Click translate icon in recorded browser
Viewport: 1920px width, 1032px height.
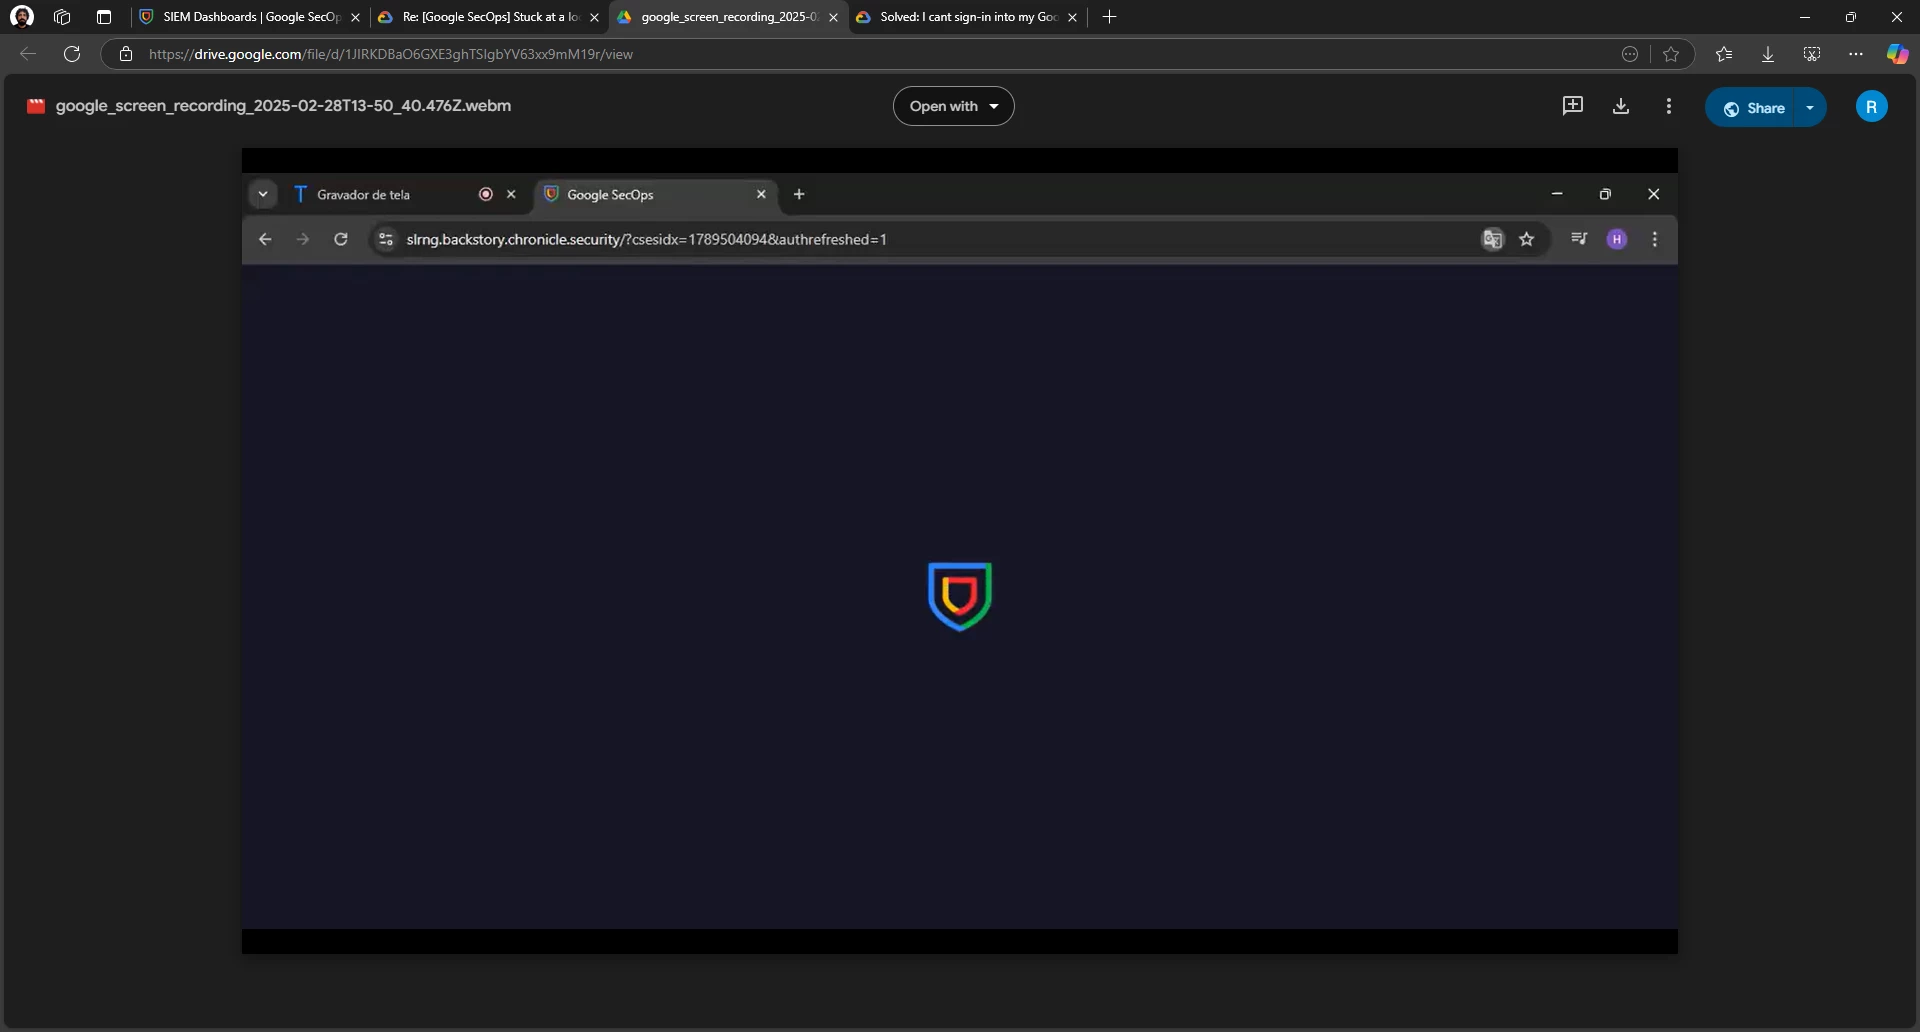(1492, 239)
